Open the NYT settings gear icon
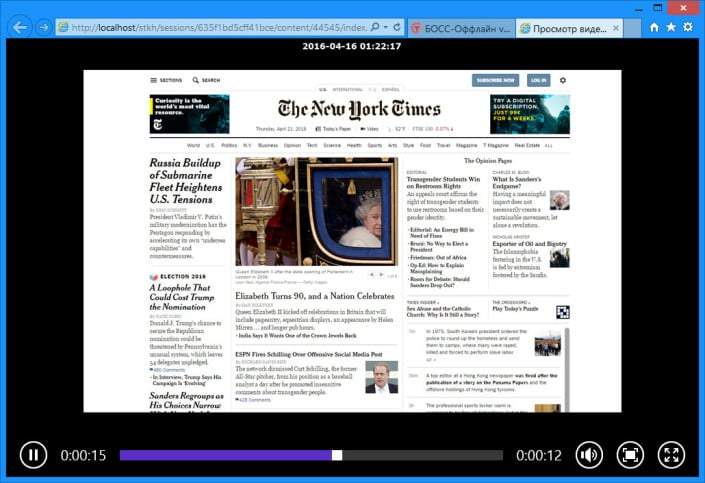 562,80
